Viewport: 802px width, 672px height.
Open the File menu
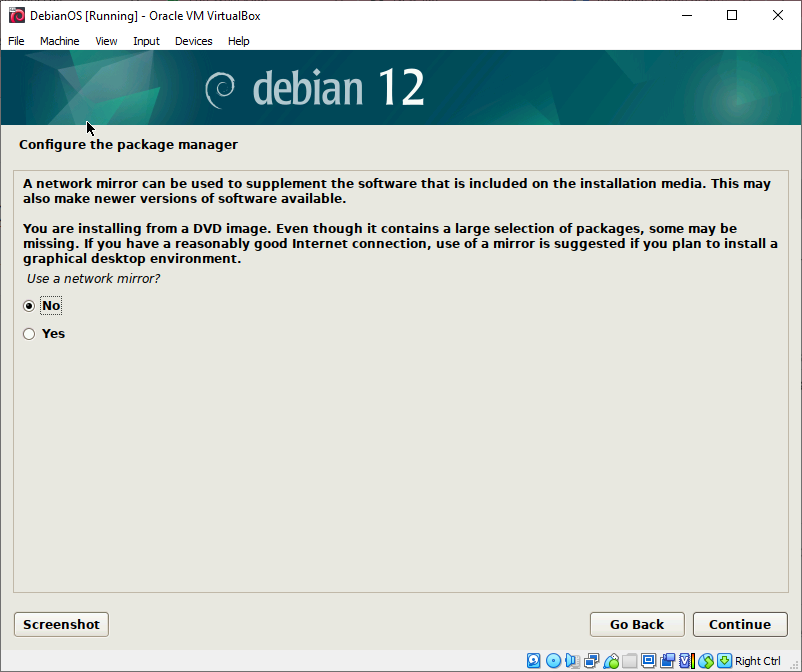[x=16, y=41]
